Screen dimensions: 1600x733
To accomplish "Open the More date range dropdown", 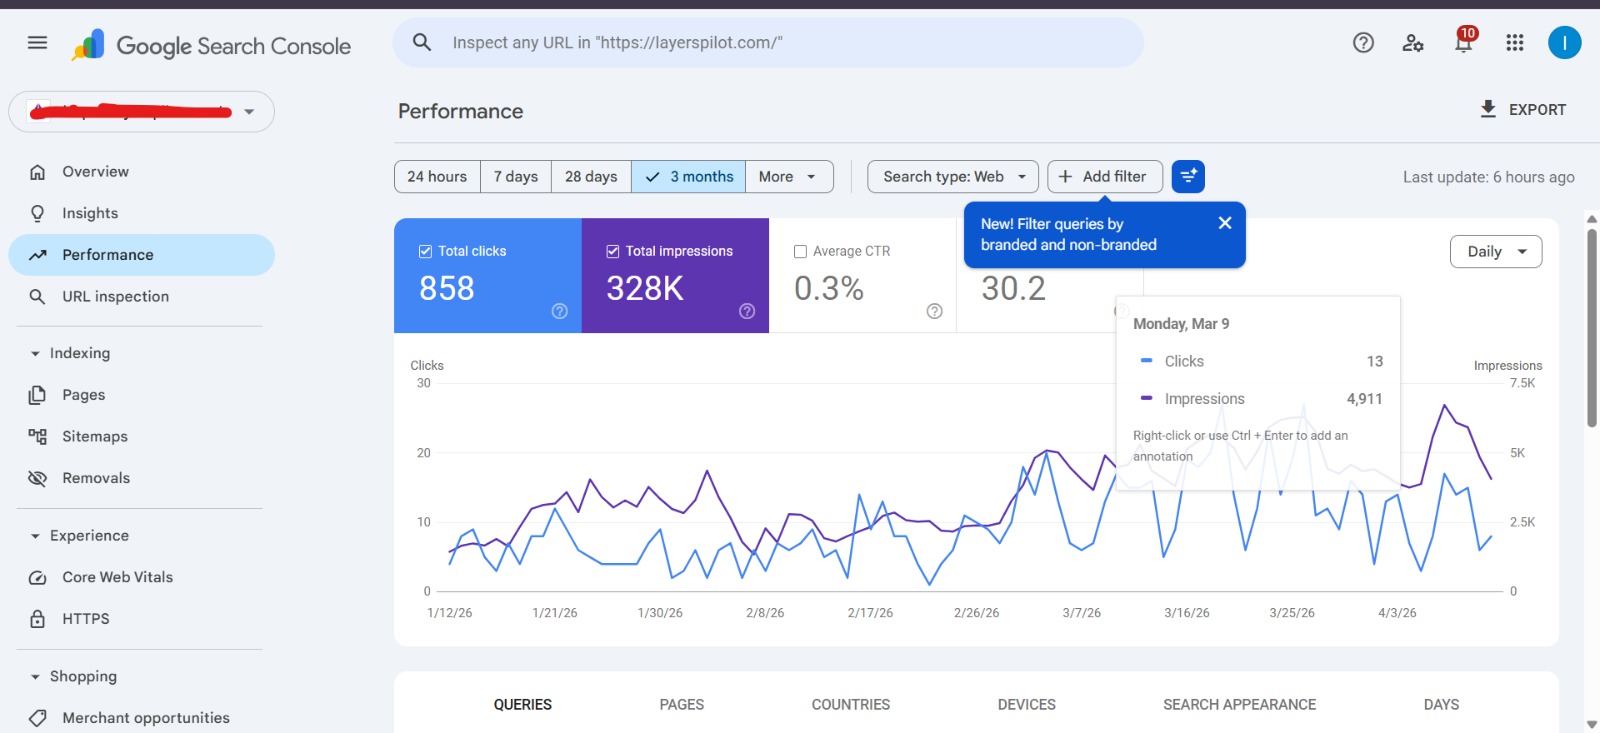I will pyautogui.click(x=789, y=177).
